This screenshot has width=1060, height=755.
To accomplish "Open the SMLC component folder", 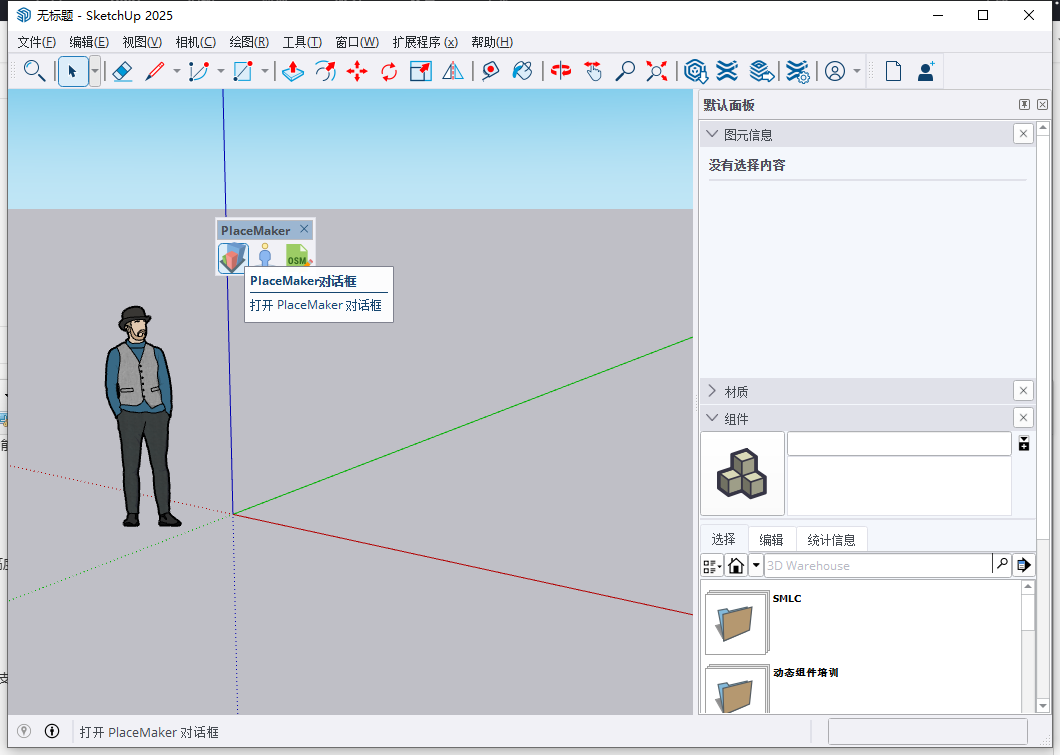I will (x=737, y=622).
